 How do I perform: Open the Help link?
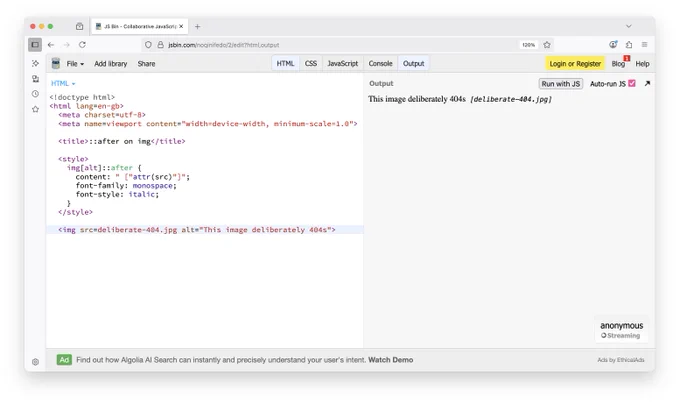pos(642,64)
